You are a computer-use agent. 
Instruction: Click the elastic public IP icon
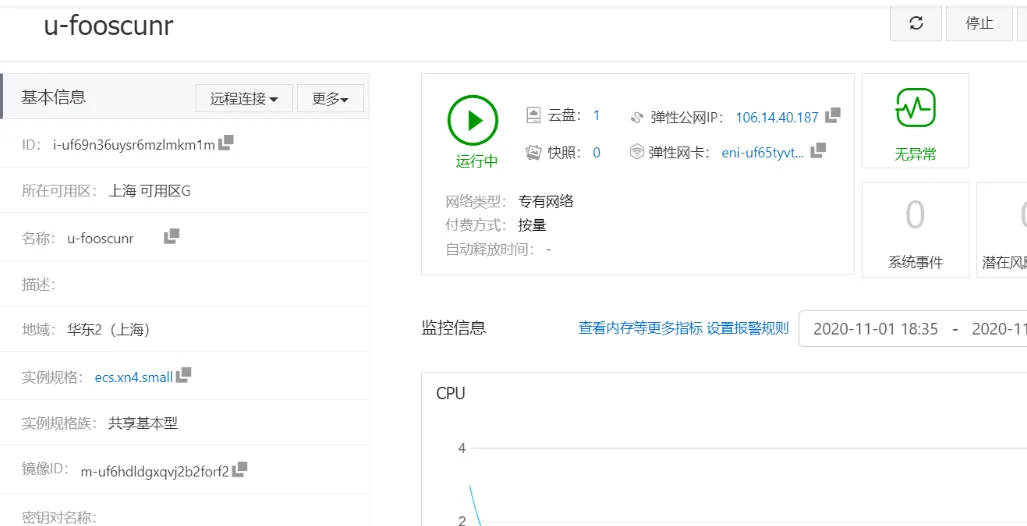coord(637,117)
